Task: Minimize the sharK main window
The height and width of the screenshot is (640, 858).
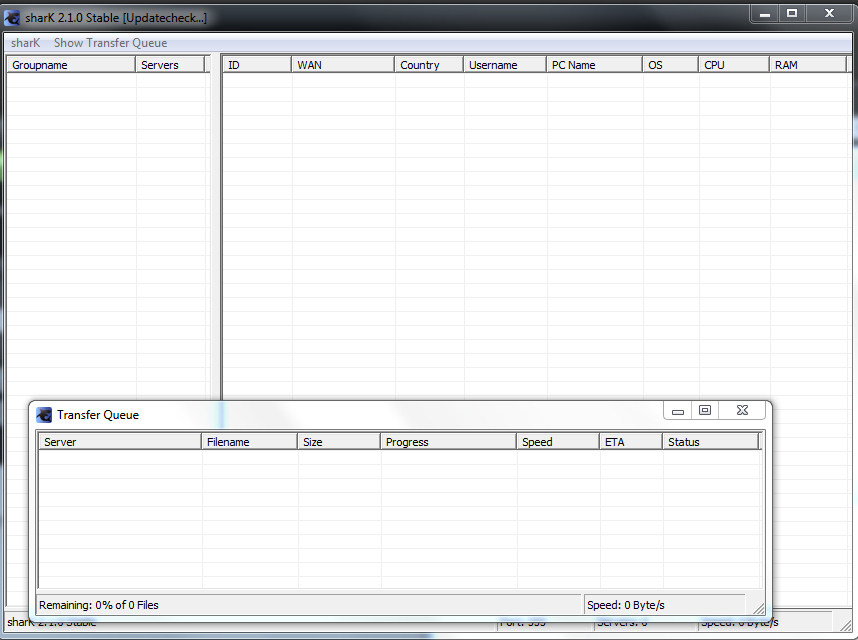Action: point(765,14)
